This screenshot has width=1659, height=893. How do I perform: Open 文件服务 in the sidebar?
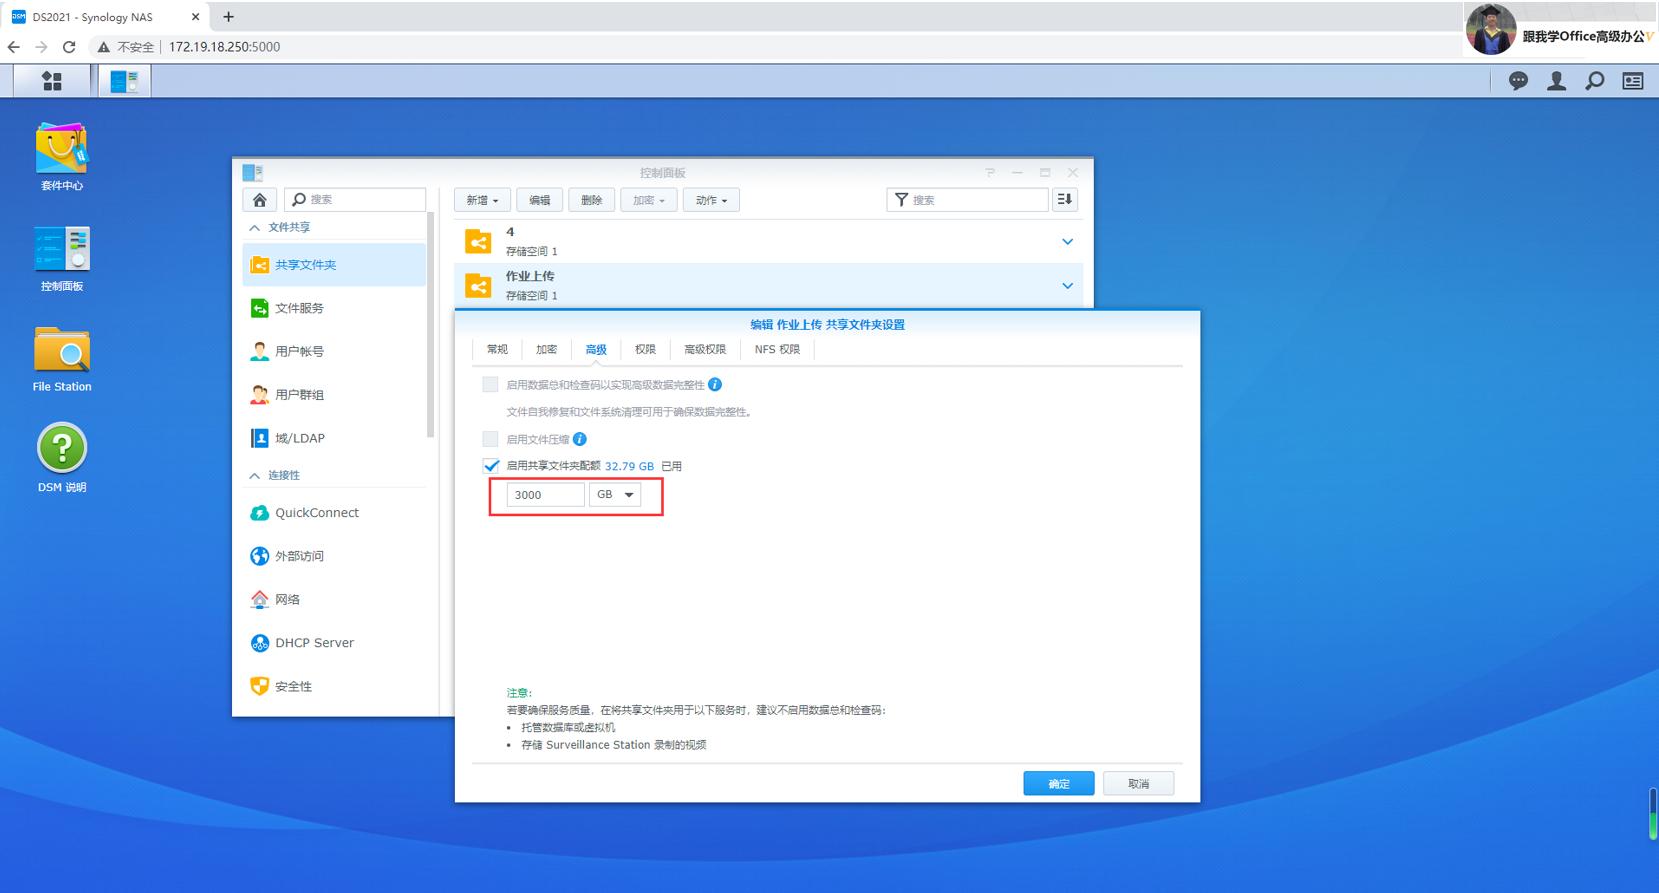334,308
